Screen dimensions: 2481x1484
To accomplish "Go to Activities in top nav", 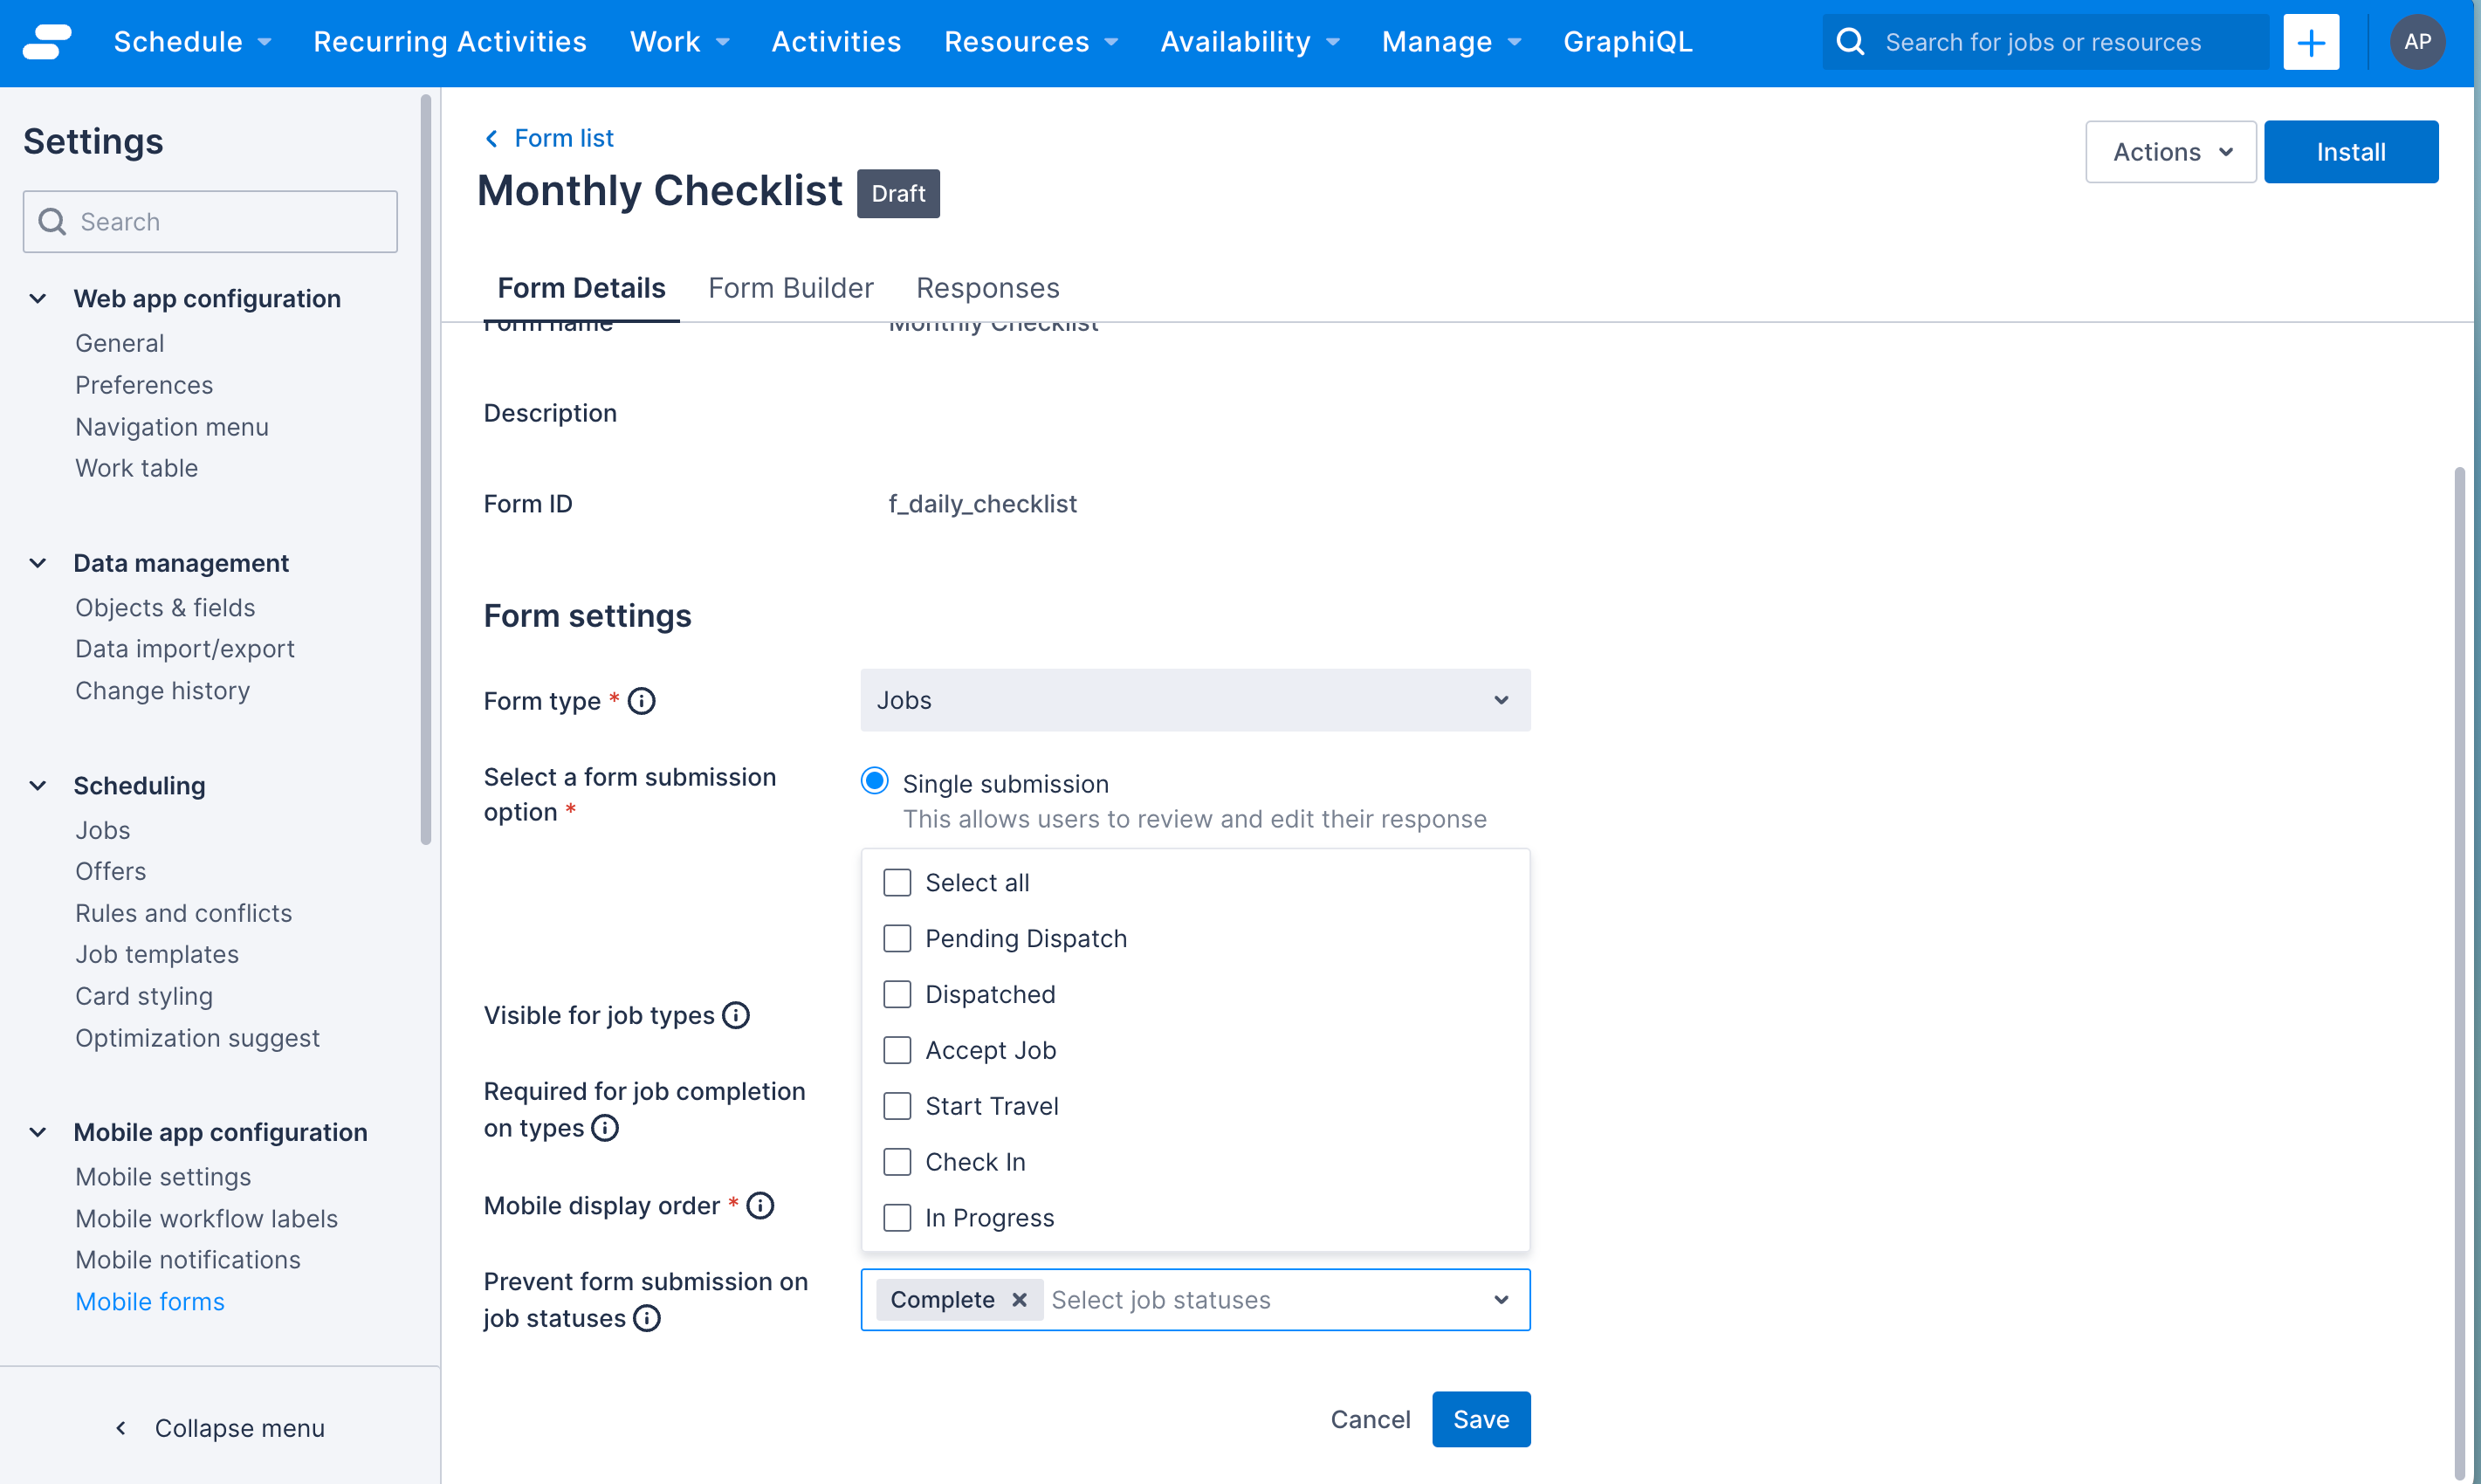I will coord(836,42).
